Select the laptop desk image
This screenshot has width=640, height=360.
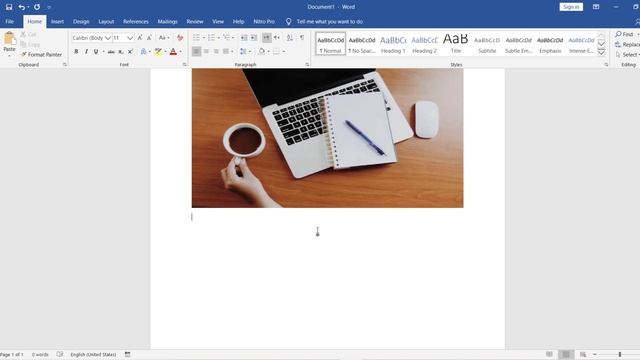click(x=327, y=138)
